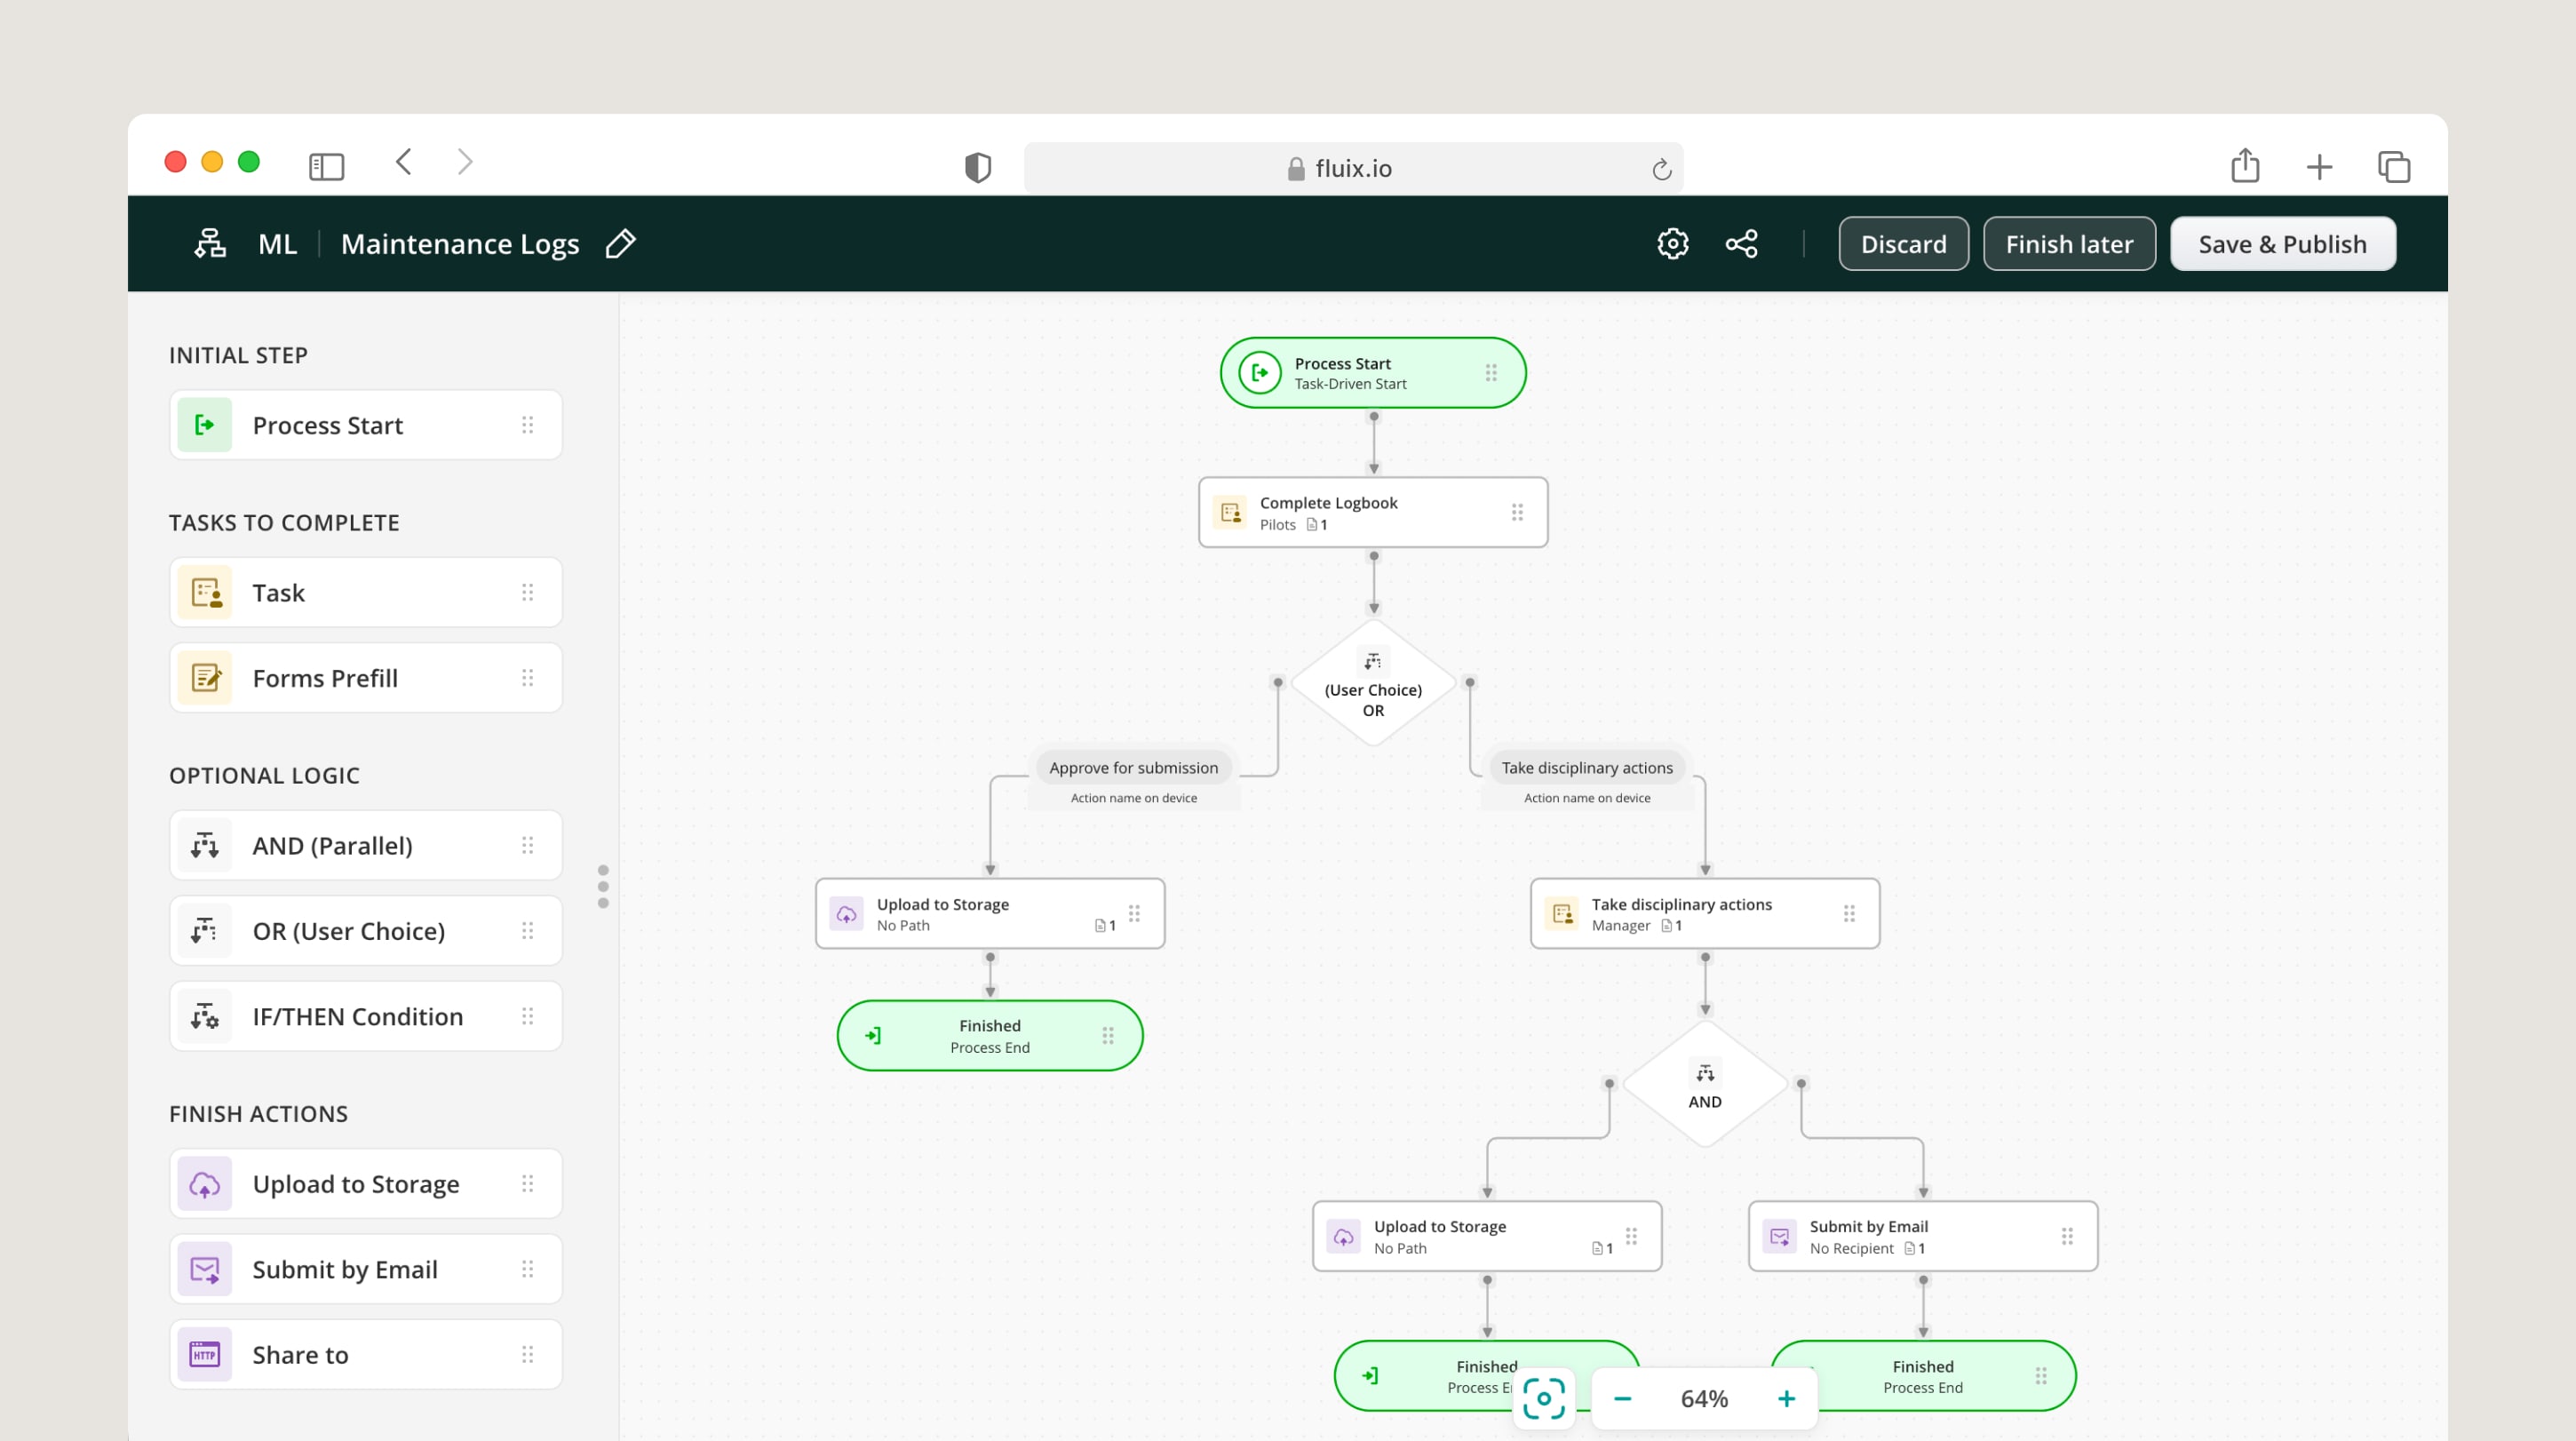Click Forms Prefill drag handle
This screenshot has height=1441, width=2576.
point(527,678)
